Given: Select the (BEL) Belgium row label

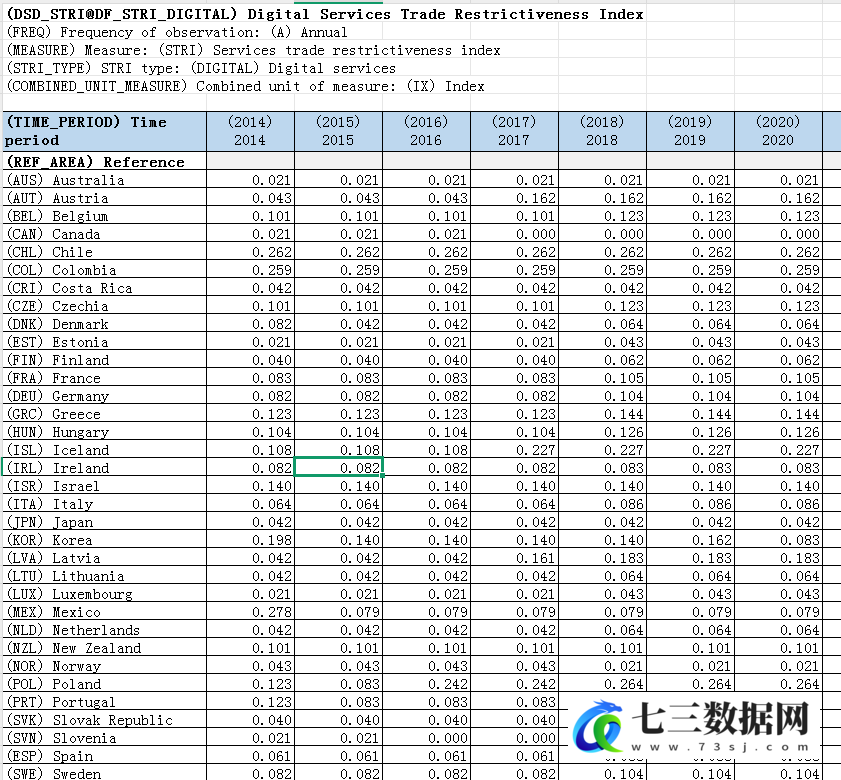Looking at the screenshot, I should tap(105, 216).
